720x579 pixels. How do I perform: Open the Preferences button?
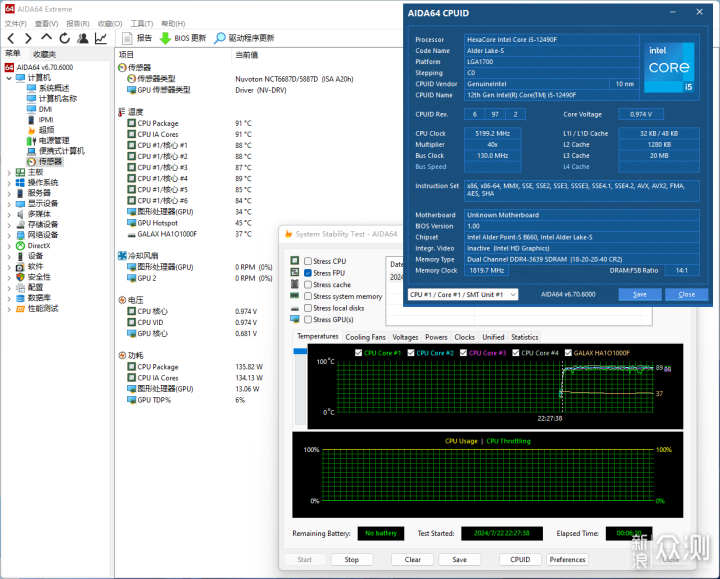(567, 560)
